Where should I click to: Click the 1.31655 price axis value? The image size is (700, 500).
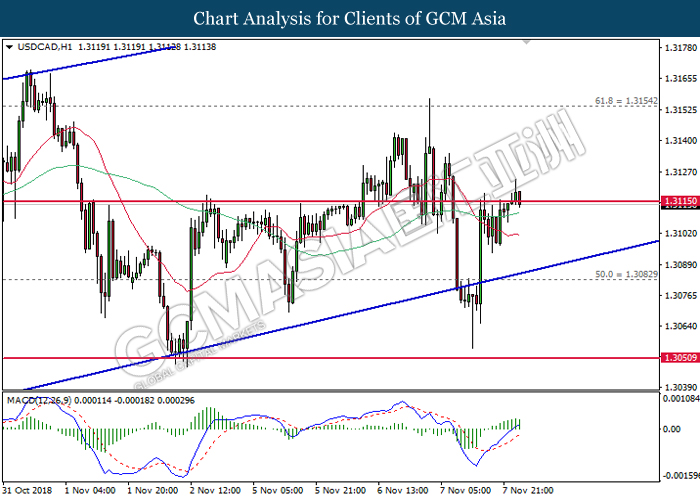[681, 79]
